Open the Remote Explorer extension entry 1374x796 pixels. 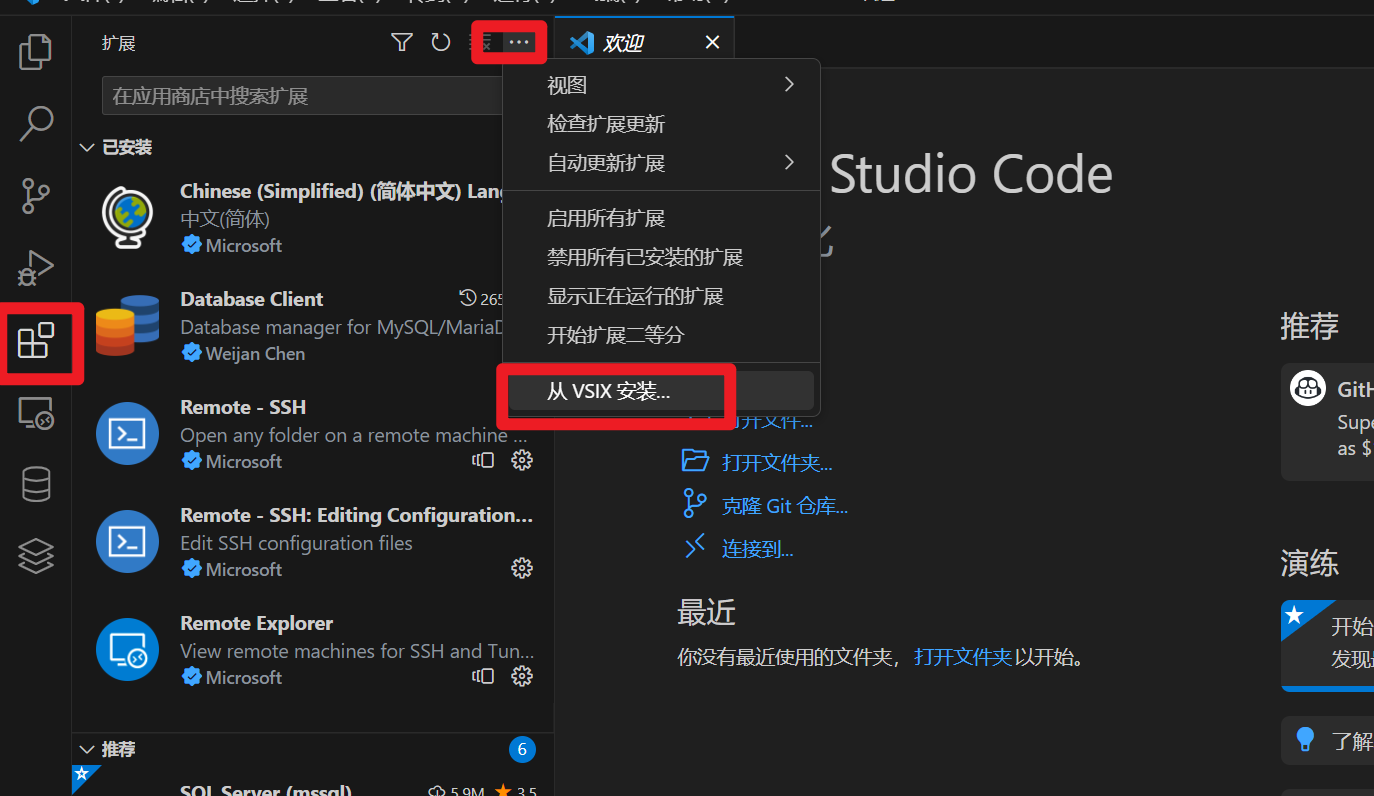313,649
